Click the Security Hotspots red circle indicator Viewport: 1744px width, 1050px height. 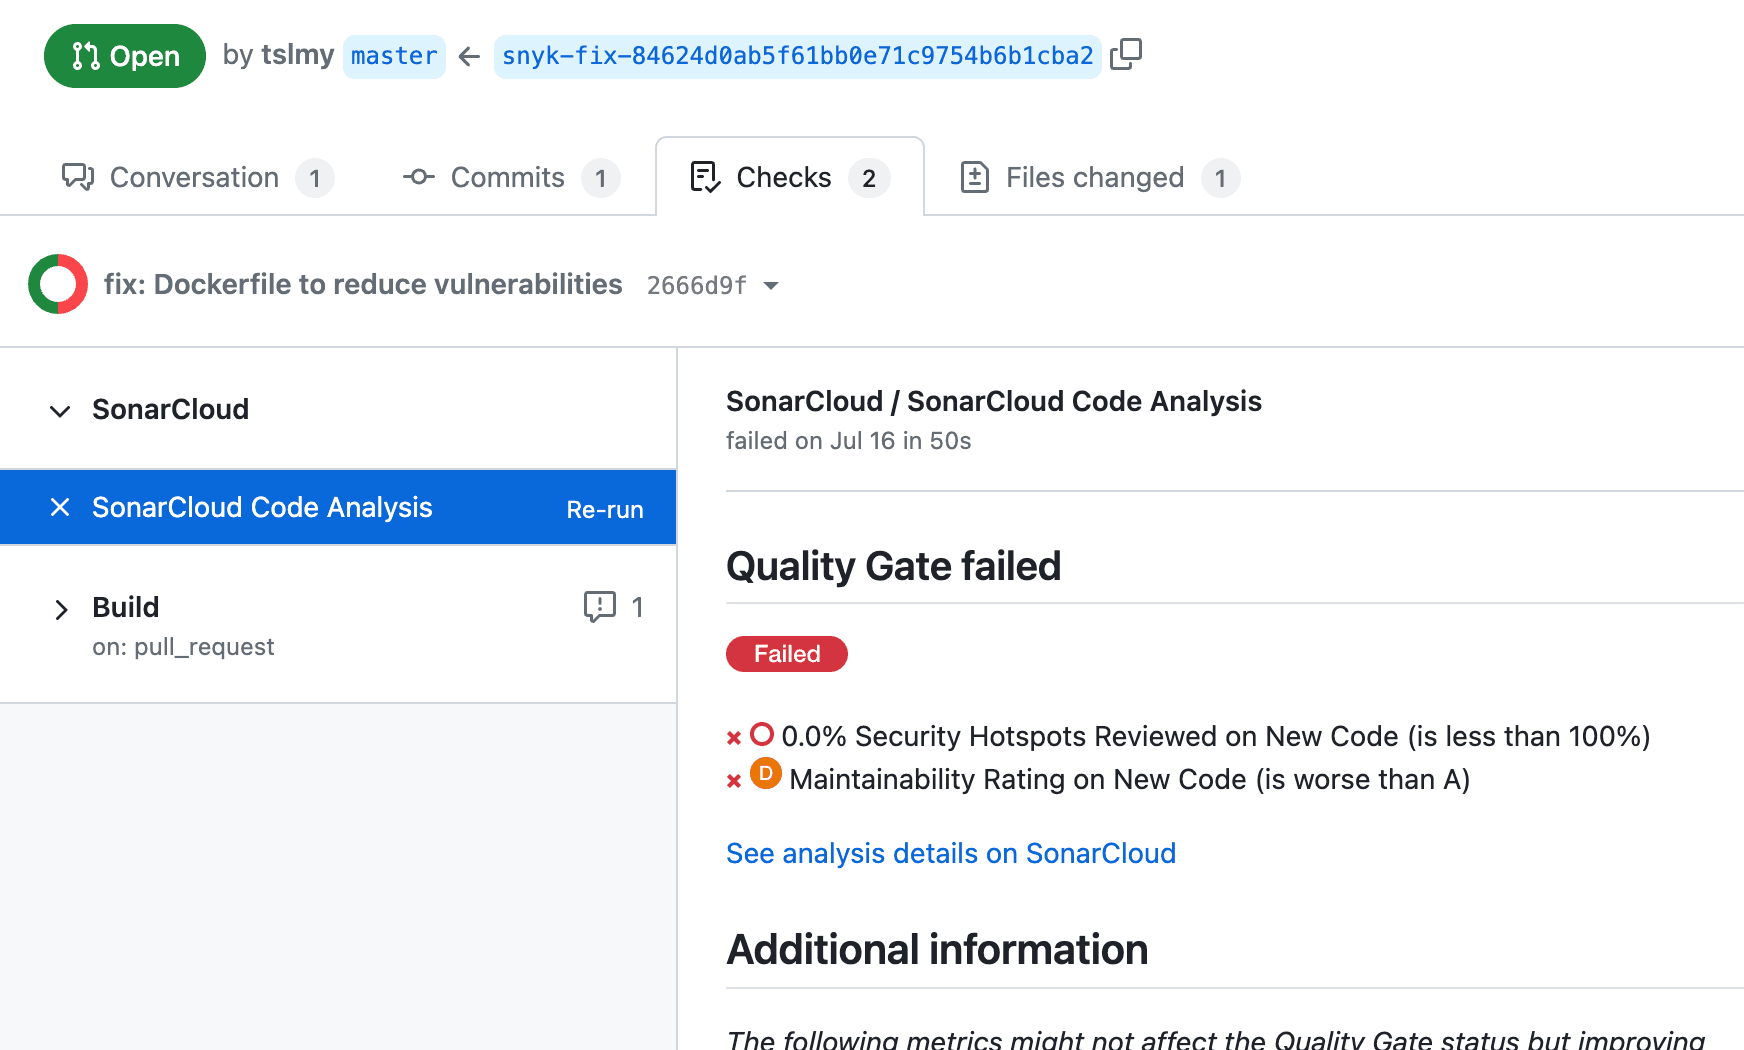pyautogui.click(x=763, y=734)
